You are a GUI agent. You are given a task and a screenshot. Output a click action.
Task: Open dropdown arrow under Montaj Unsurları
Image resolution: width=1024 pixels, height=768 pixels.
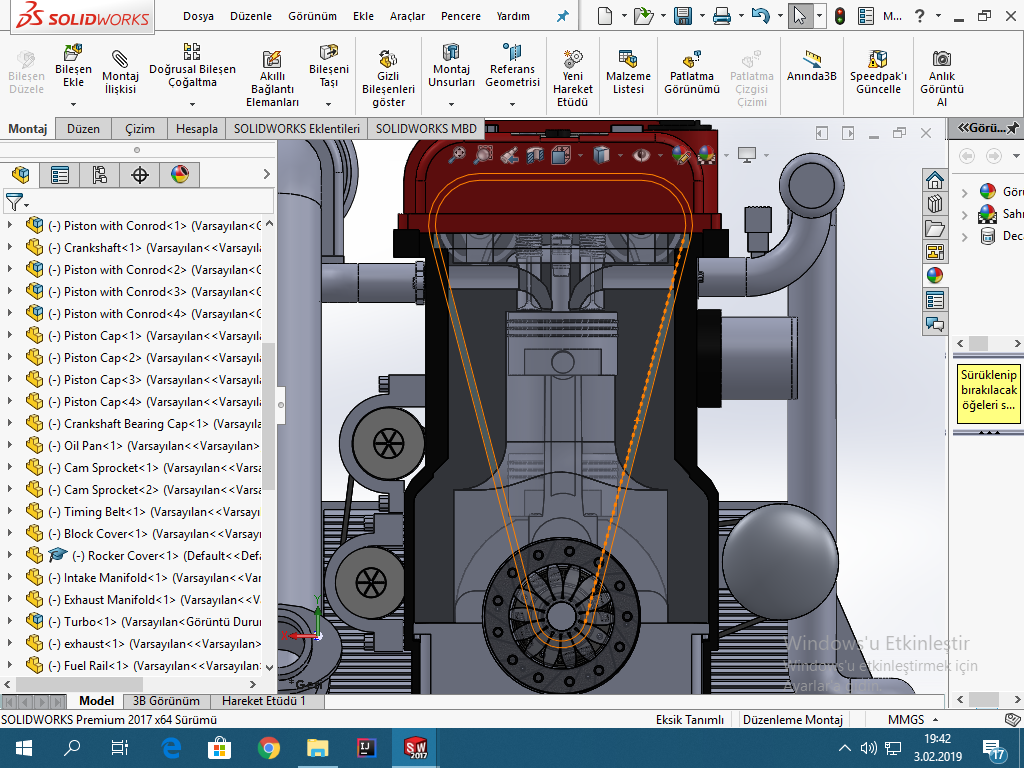pos(451,104)
